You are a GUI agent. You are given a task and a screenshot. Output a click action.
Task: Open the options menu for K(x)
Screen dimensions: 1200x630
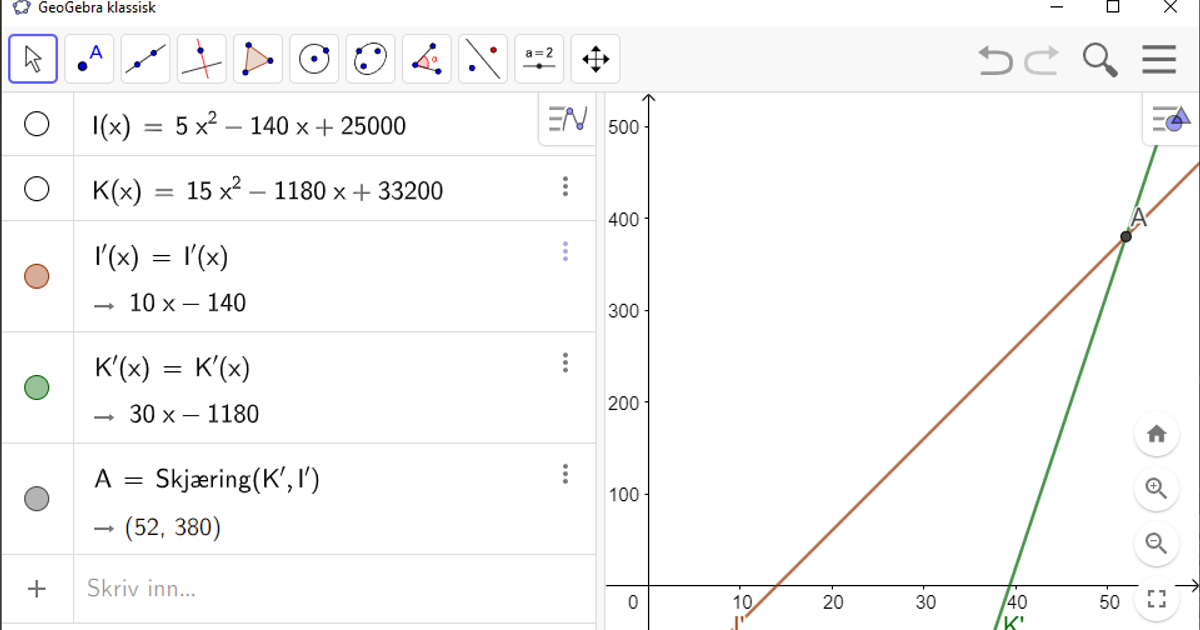pos(566,187)
